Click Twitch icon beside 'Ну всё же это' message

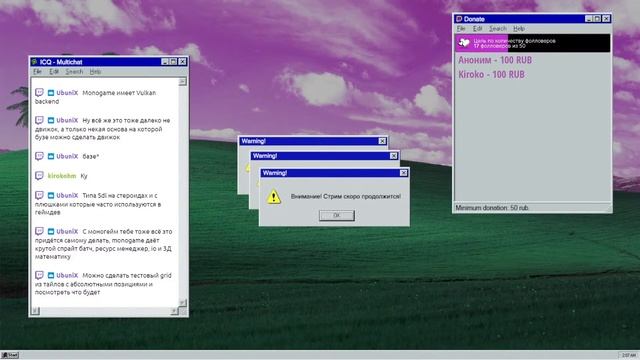(x=39, y=120)
